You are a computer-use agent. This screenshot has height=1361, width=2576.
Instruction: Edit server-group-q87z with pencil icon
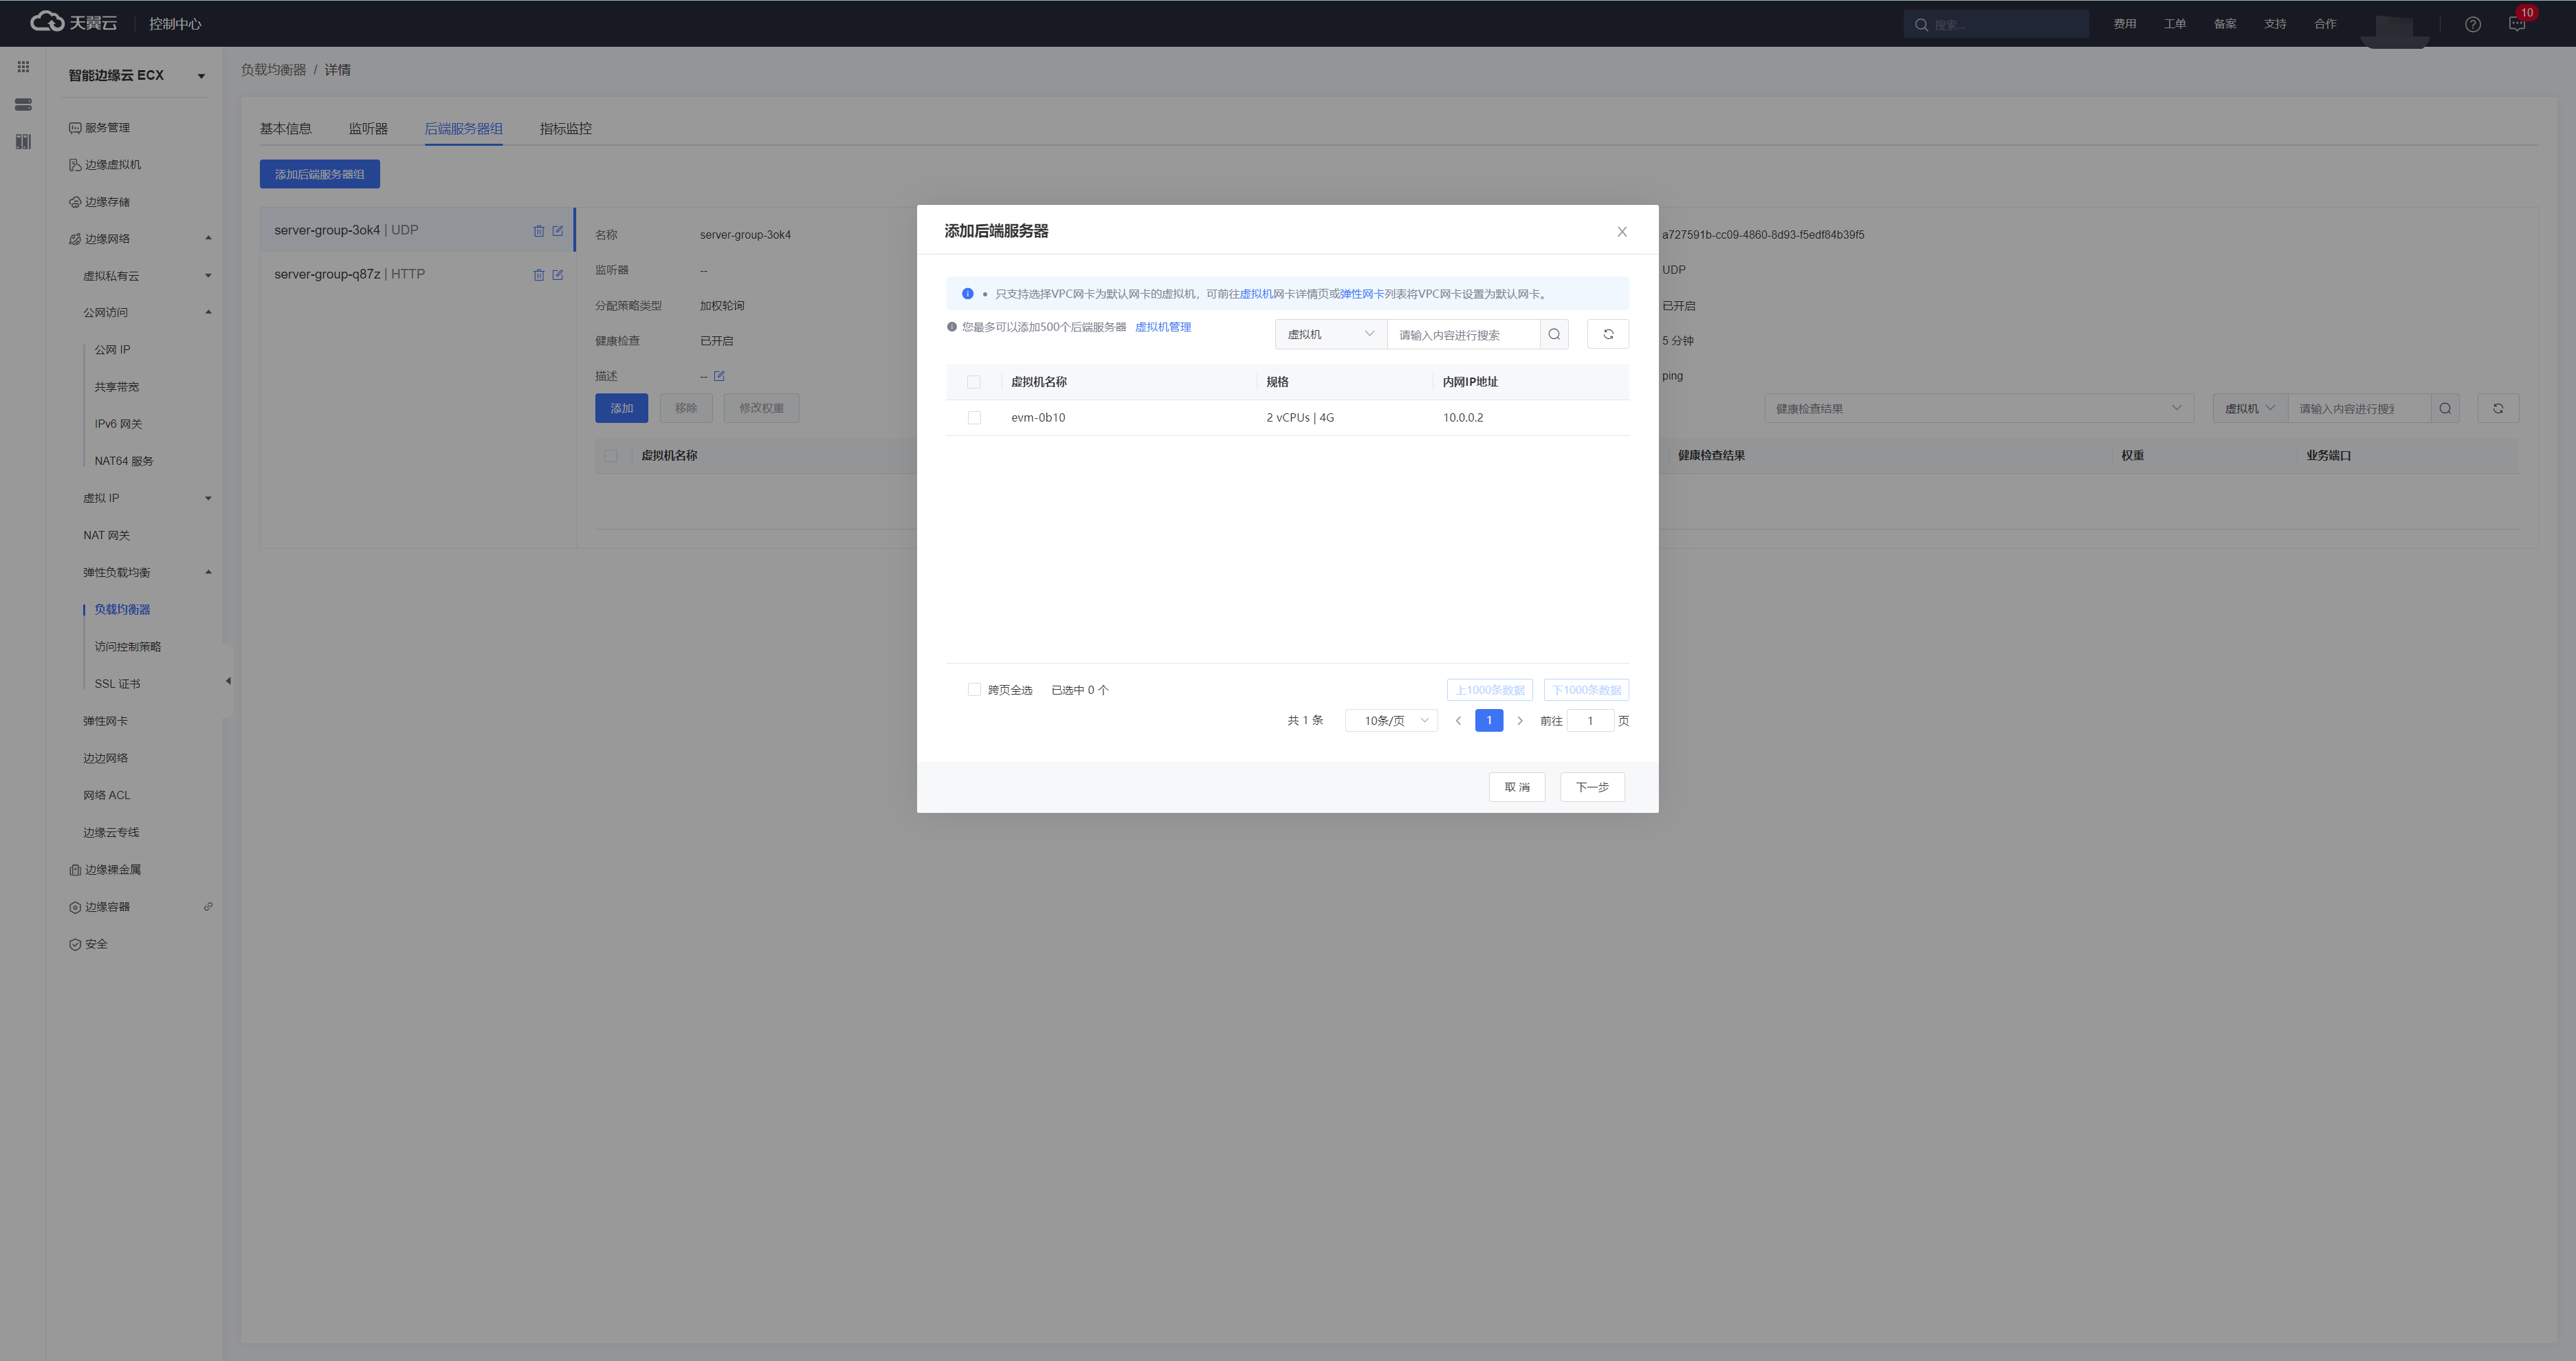tap(558, 275)
